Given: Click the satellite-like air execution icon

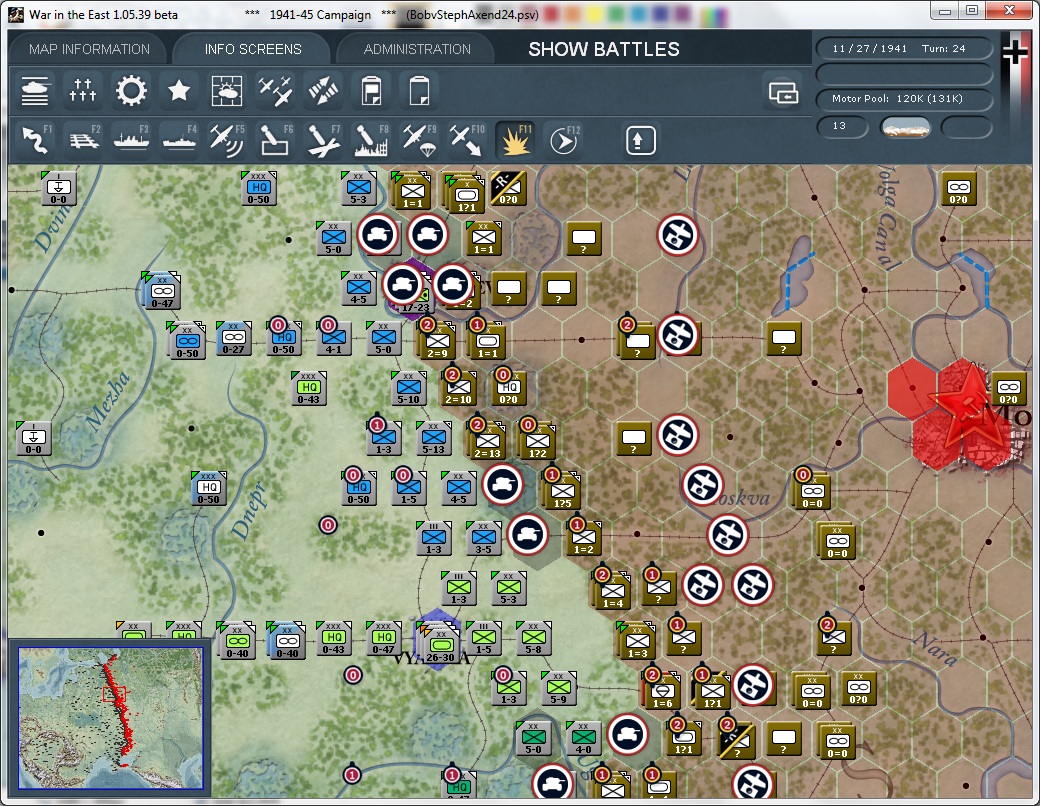Looking at the screenshot, I should click(323, 91).
